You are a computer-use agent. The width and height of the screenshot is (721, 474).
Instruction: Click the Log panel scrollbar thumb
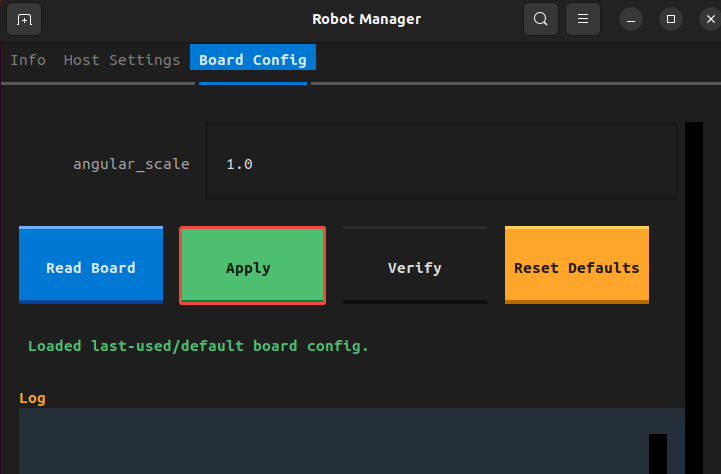point(658,454)
